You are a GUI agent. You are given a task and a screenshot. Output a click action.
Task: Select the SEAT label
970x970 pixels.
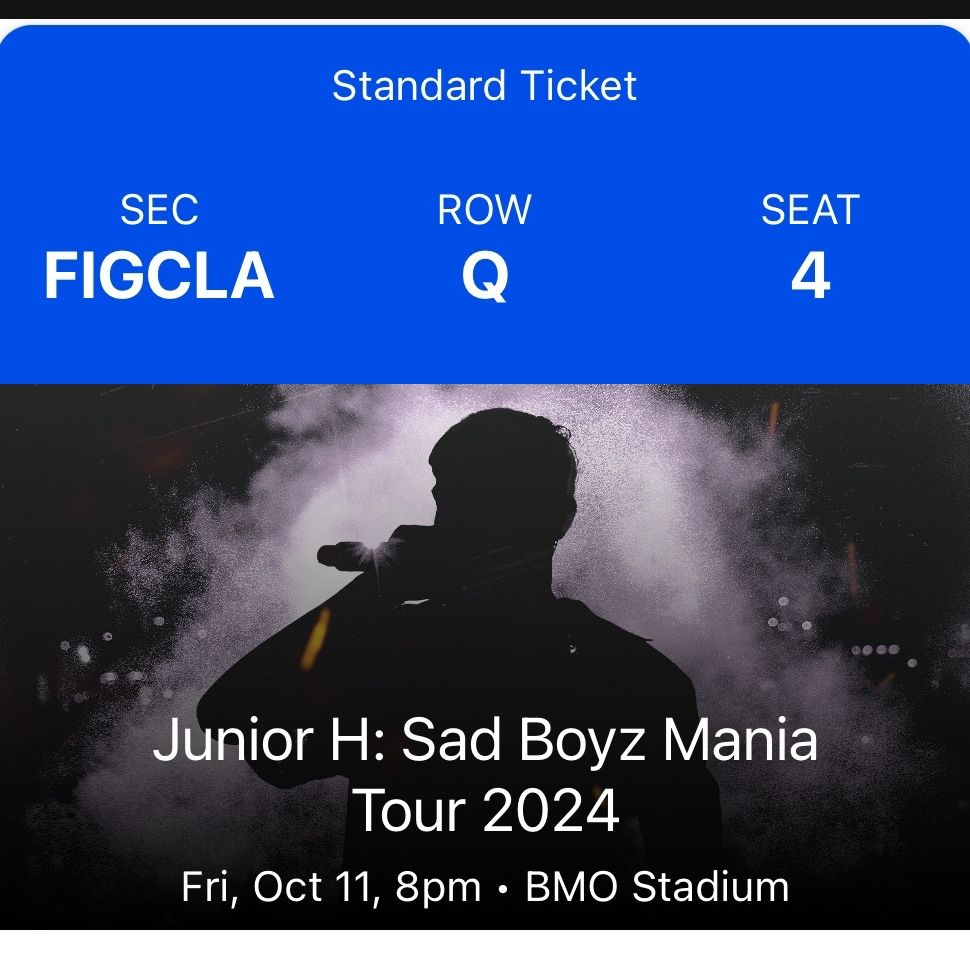810,210
